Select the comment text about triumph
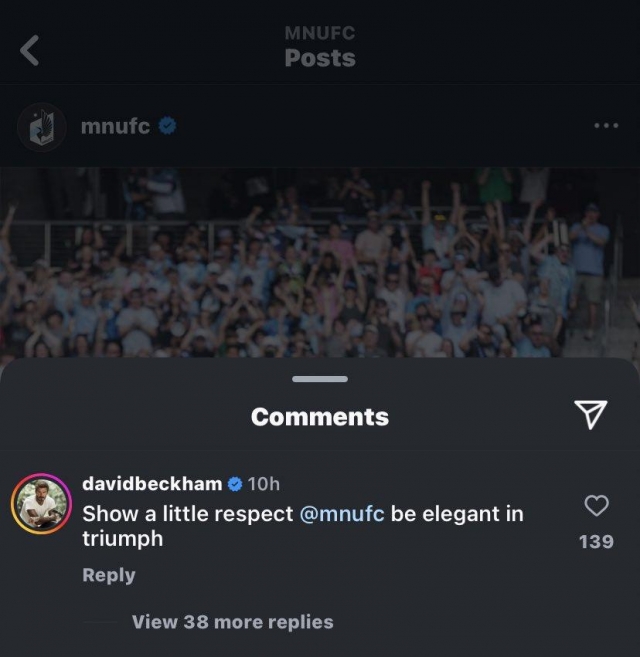This screenshot has width=640, height=657. tap(303, 526)
